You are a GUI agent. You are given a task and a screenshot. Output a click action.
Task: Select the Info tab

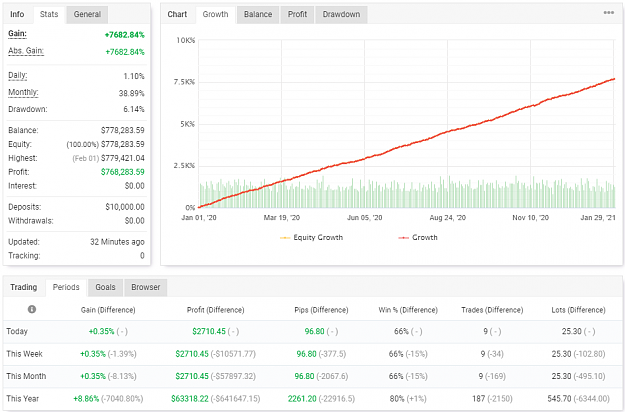[17, 14]
